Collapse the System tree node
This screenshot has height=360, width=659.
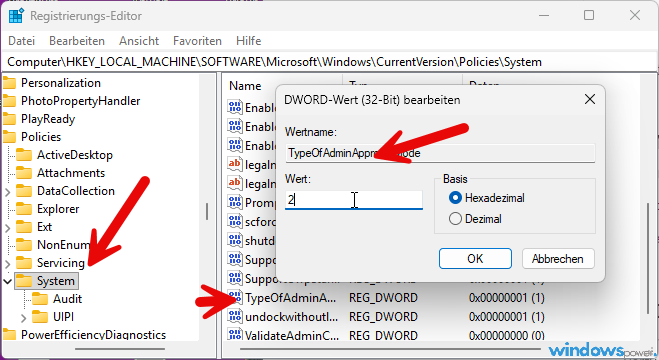(7, 281)
